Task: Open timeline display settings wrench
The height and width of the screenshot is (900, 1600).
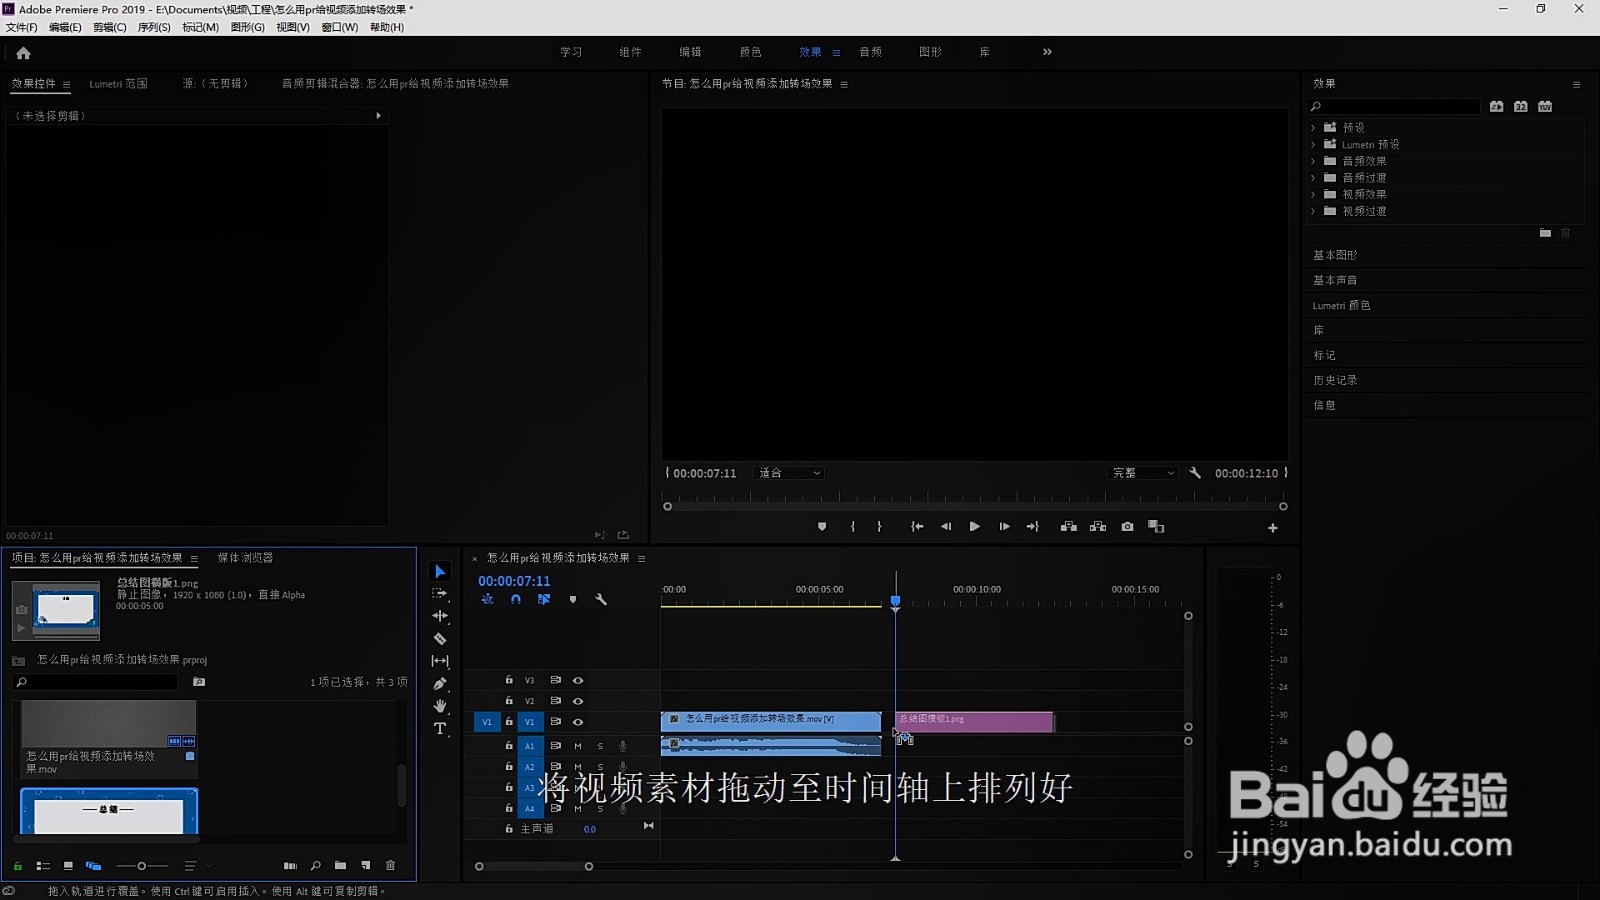Action: (601, 600)
